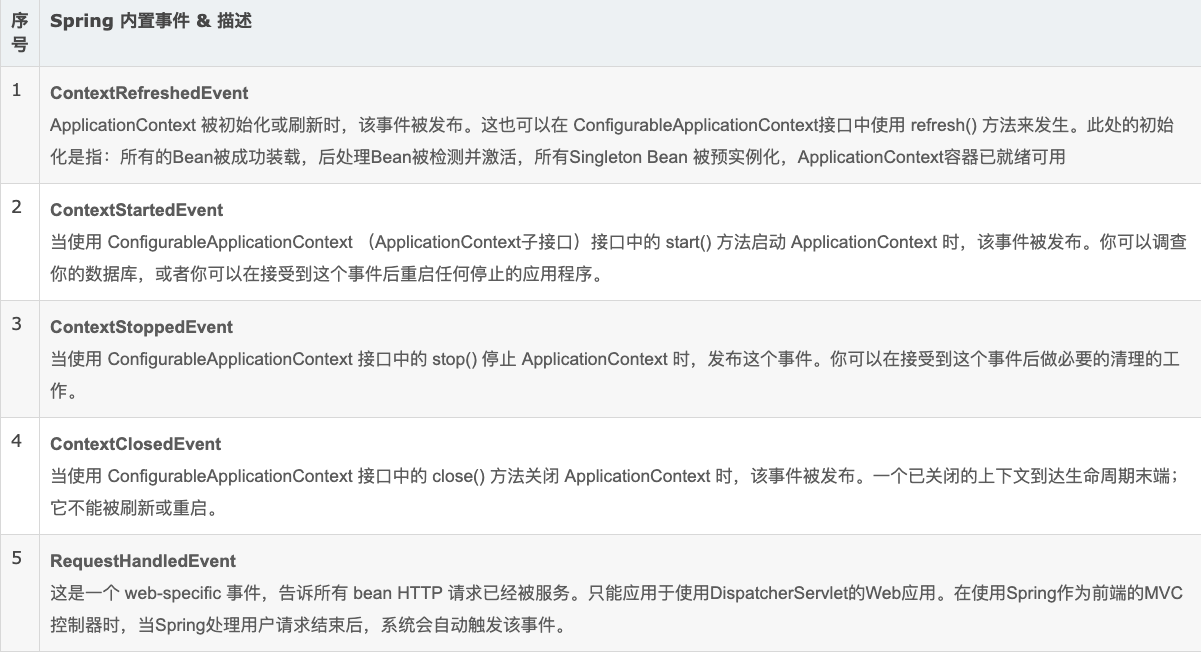Click row number 4 cell
This screenshot has height=652, width=1201.
[17, 442]
